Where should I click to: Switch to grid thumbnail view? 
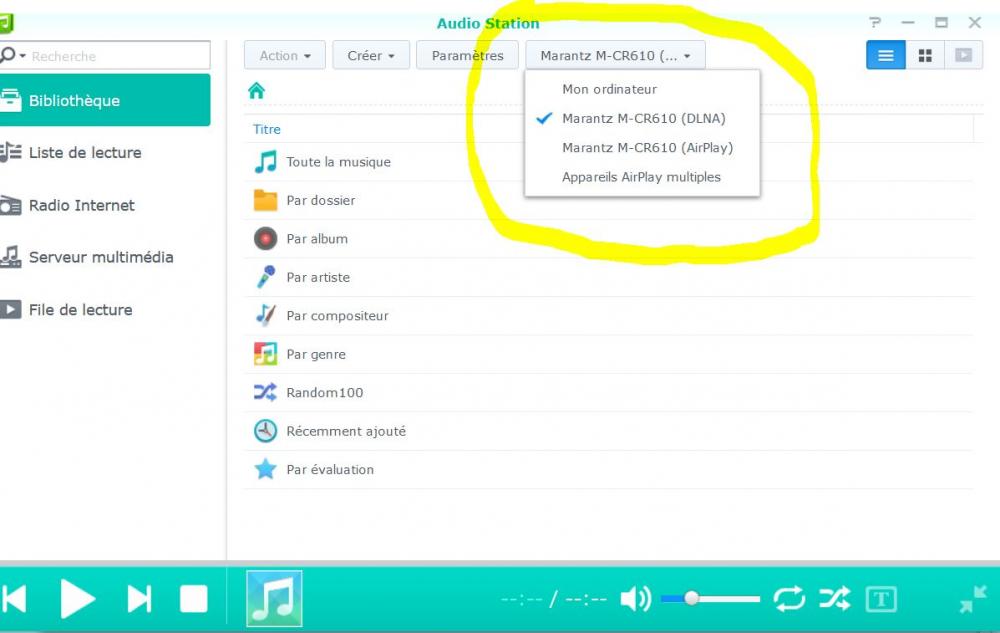(x=925, y=55)
